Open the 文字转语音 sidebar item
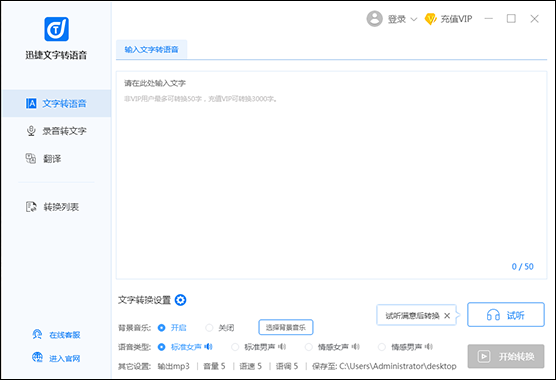The width and height of the screenshot is (556, 380). pos(57,103)
